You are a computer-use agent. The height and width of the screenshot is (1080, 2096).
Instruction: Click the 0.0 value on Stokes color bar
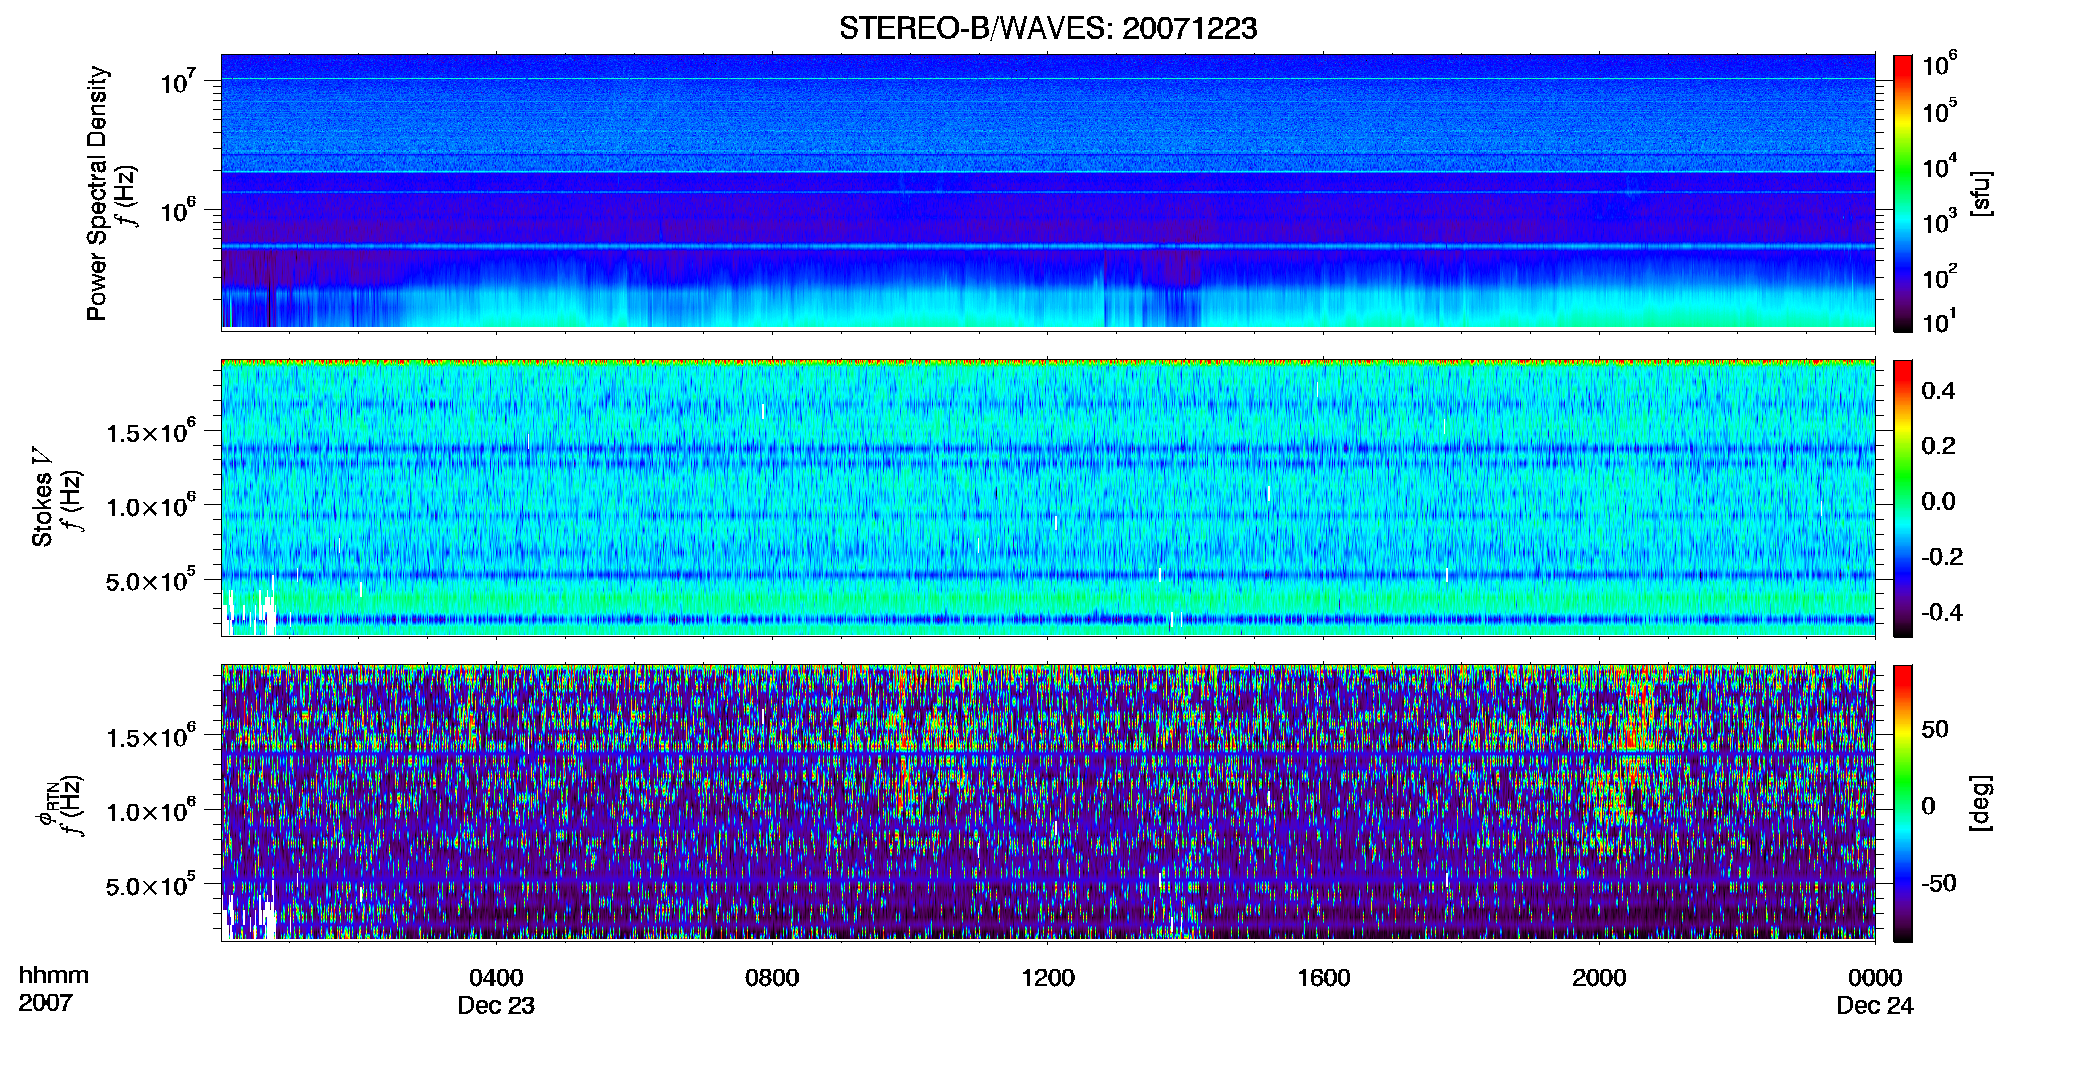click(x=1938, y=502)
